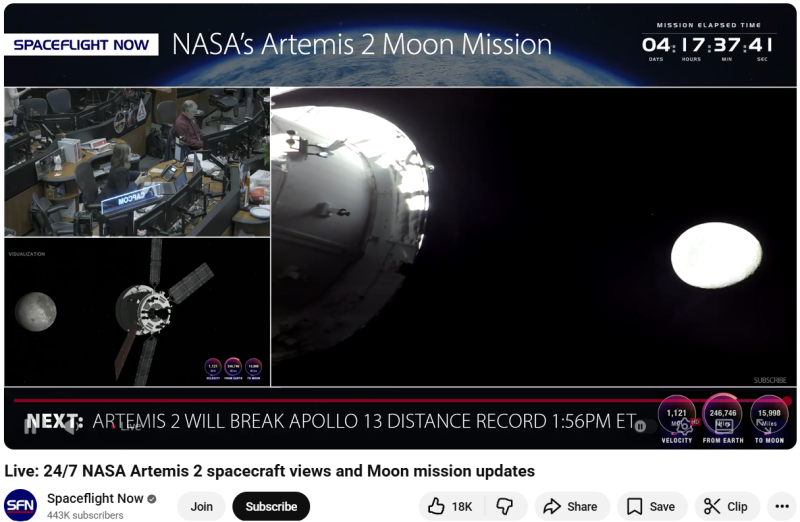Image resolution: width=800 pixels, height=522 pixels.
Task: Click the SUBSCRIBE watermark in the video
Action: click(x=769, y=380)
